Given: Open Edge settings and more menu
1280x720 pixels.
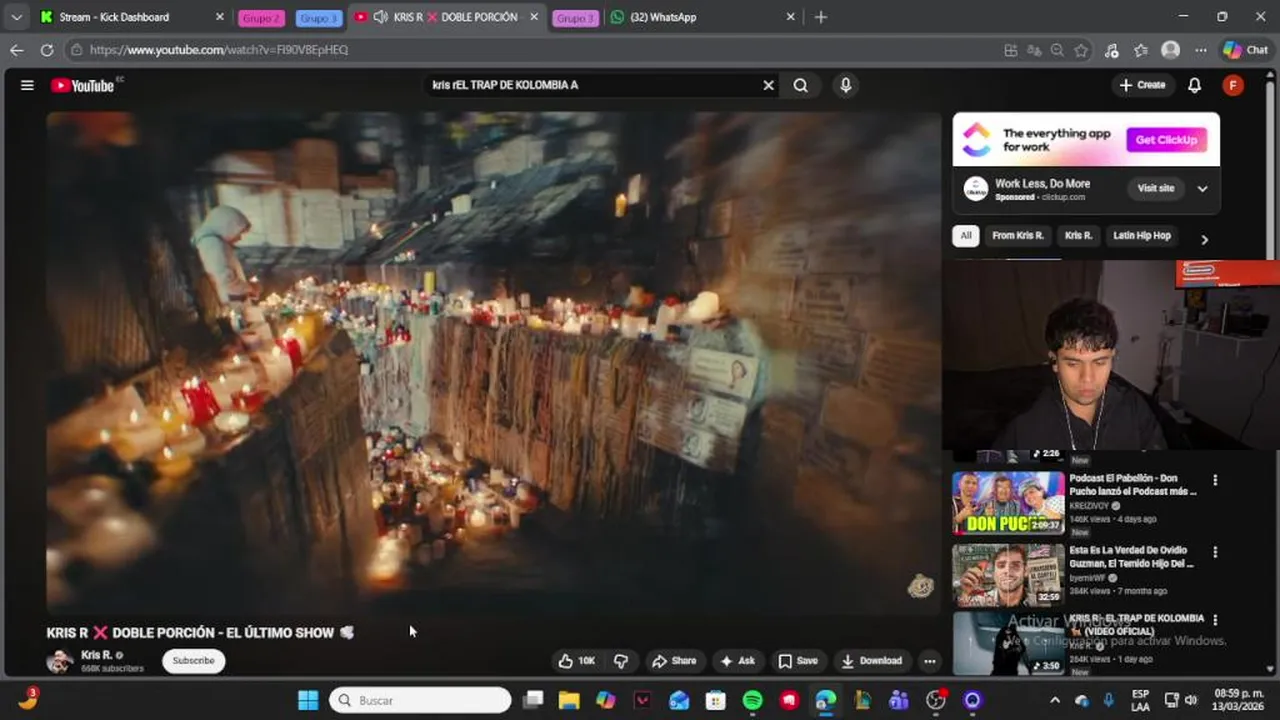Looking at the screenshot, I should coord(1200,50).
